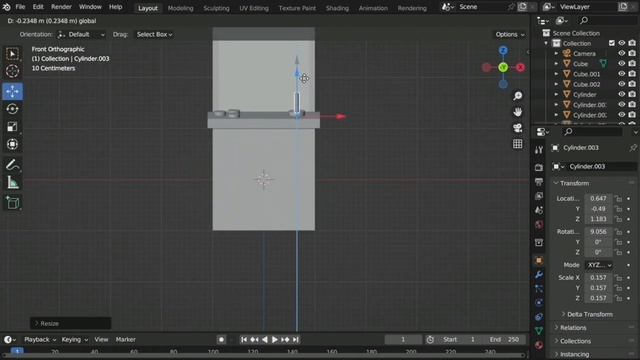640x360 pixels.
Task: Click the X axis on navigation gizmo
Action: [x=520, y=67]
